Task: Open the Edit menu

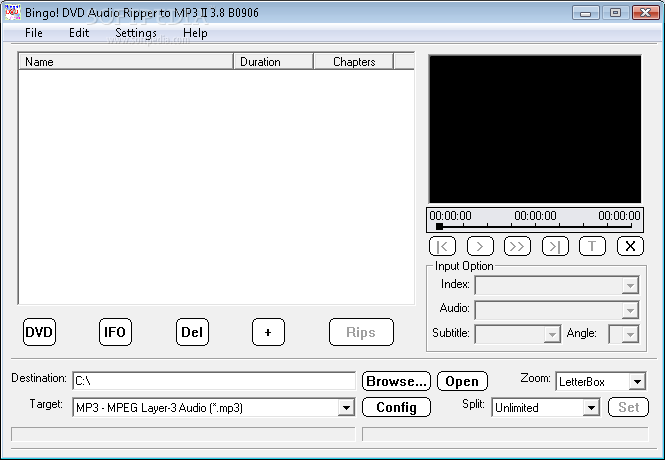Action: [79, 33]
